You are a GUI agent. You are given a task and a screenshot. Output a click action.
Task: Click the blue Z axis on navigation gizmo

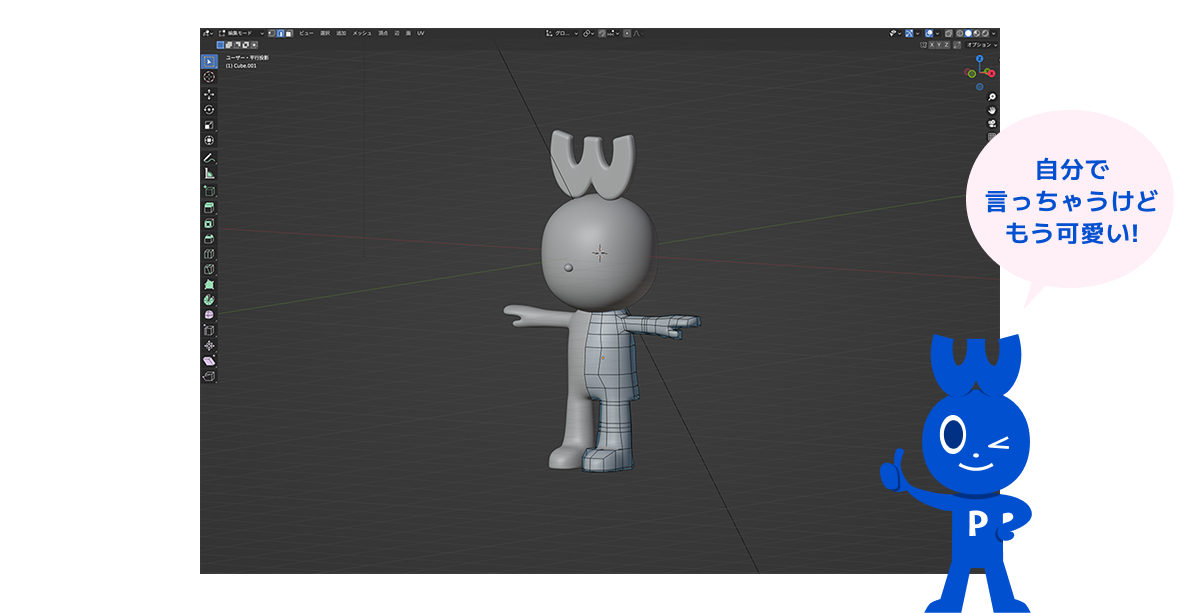(980, 59)
